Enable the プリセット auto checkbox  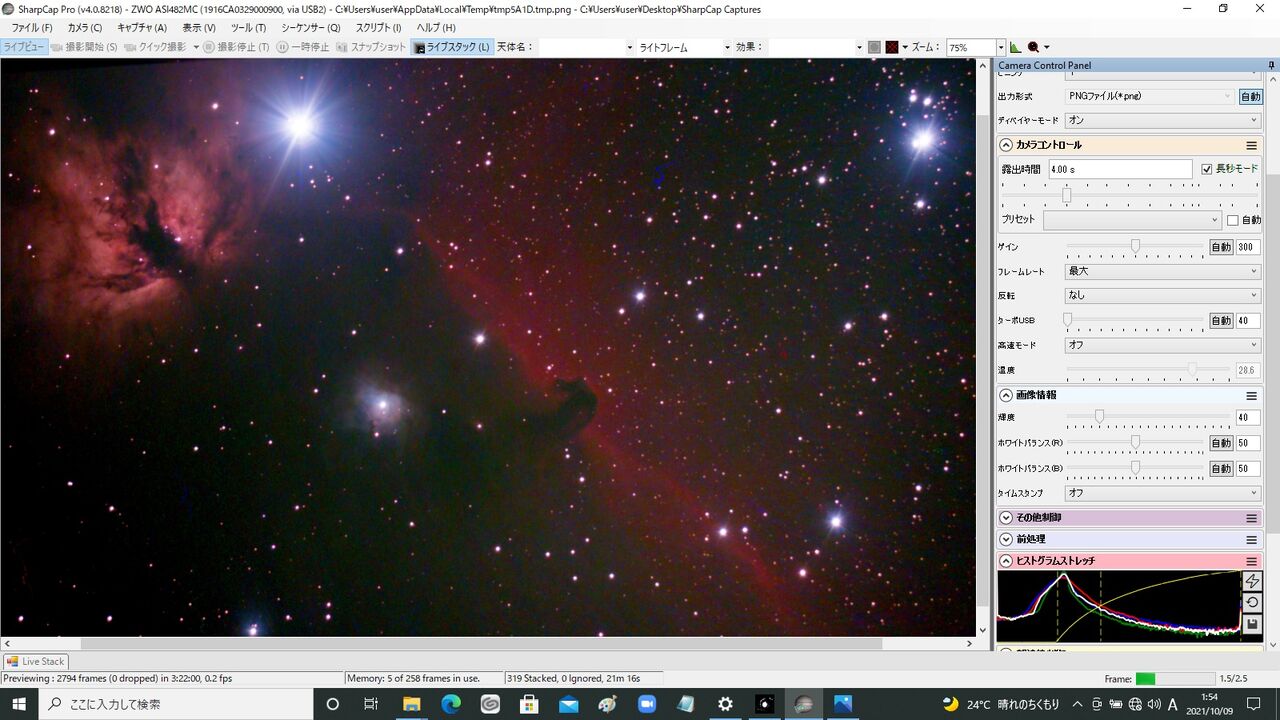coord(1232,220)
